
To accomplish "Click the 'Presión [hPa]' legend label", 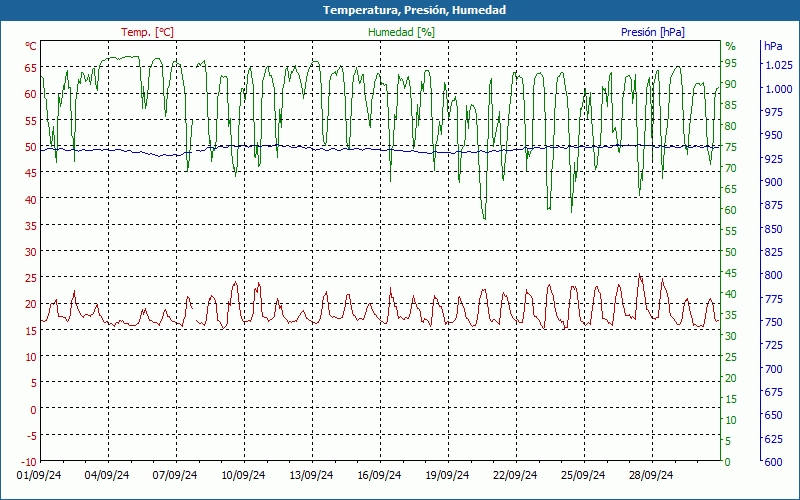I will 653,32.
